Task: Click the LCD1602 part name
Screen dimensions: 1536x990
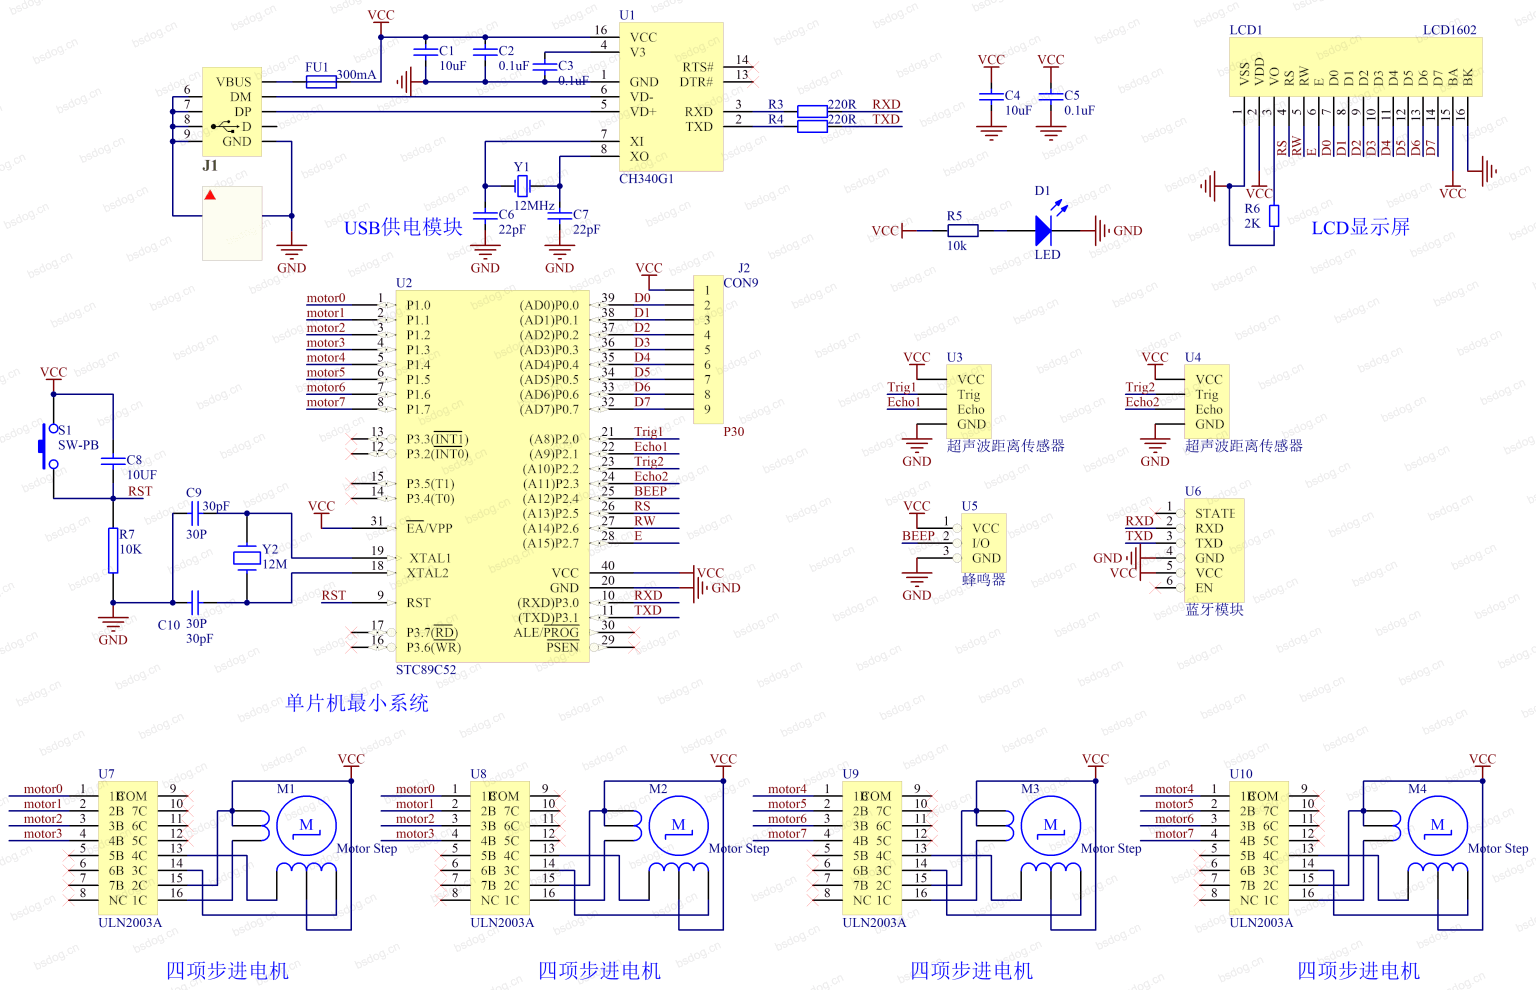Action: click(x=1449, y=30)
